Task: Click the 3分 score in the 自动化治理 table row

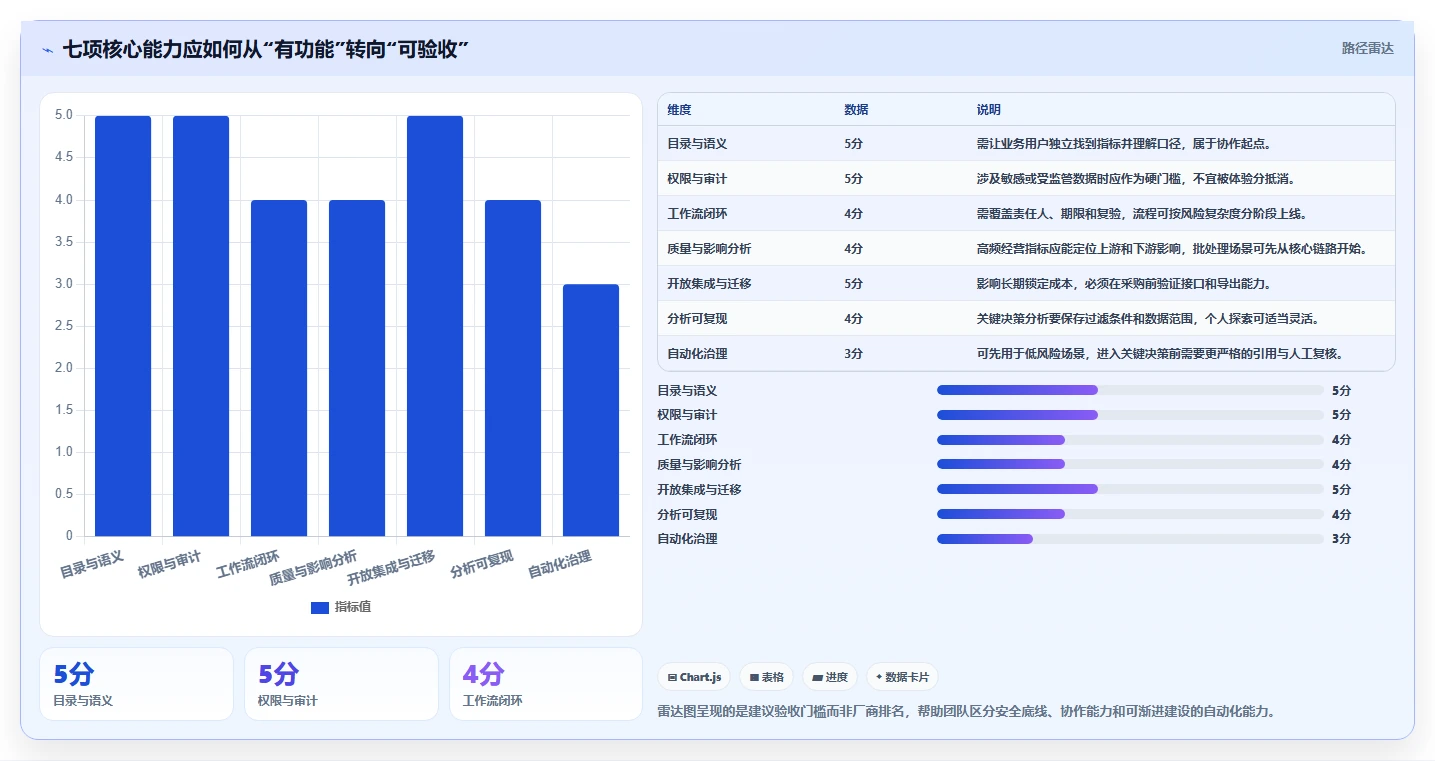Action: (x=853, y=354)
